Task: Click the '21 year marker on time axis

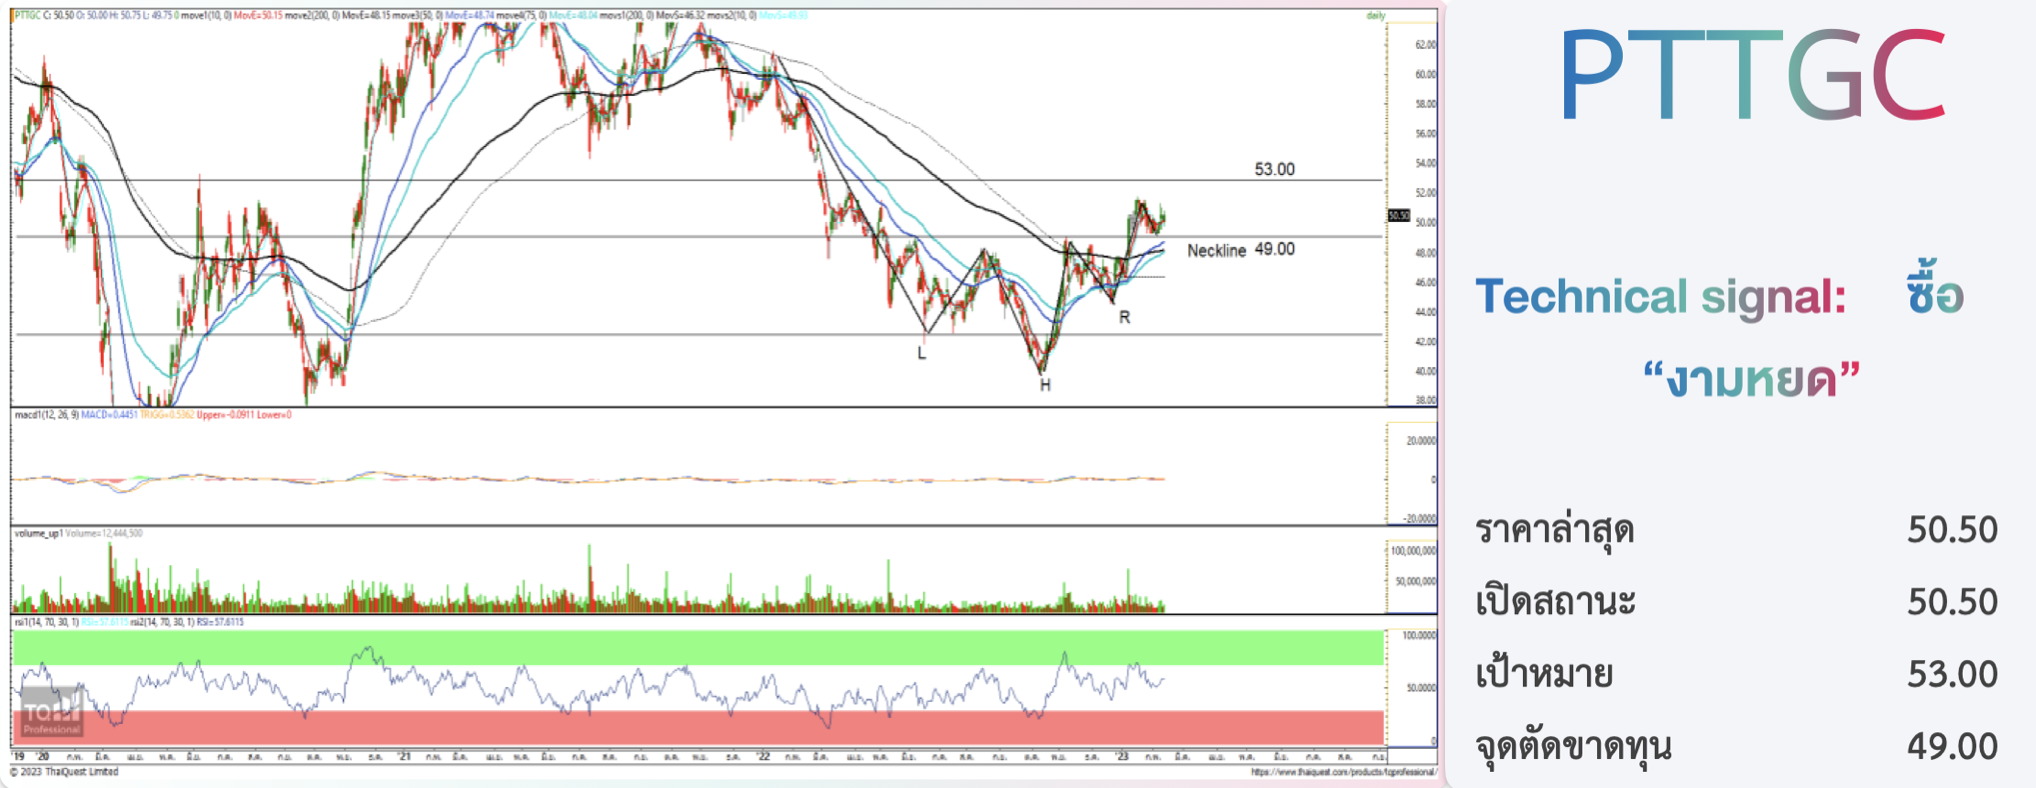Action: [404, 757]
